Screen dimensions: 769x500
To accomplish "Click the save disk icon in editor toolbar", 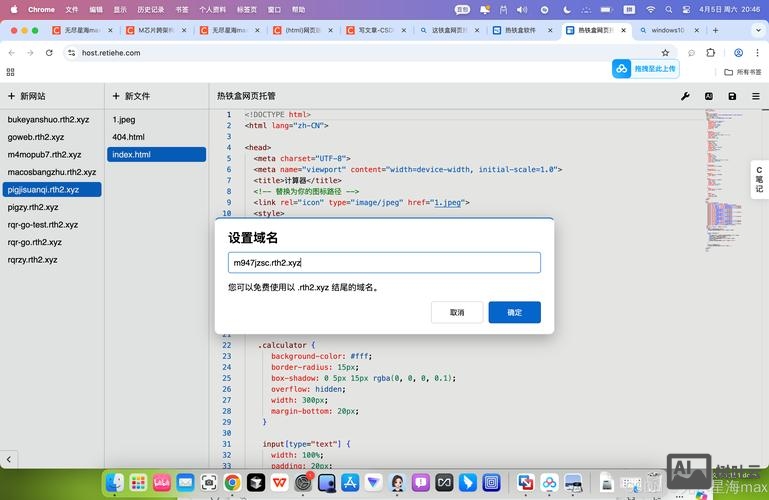I will pos(732,96).
